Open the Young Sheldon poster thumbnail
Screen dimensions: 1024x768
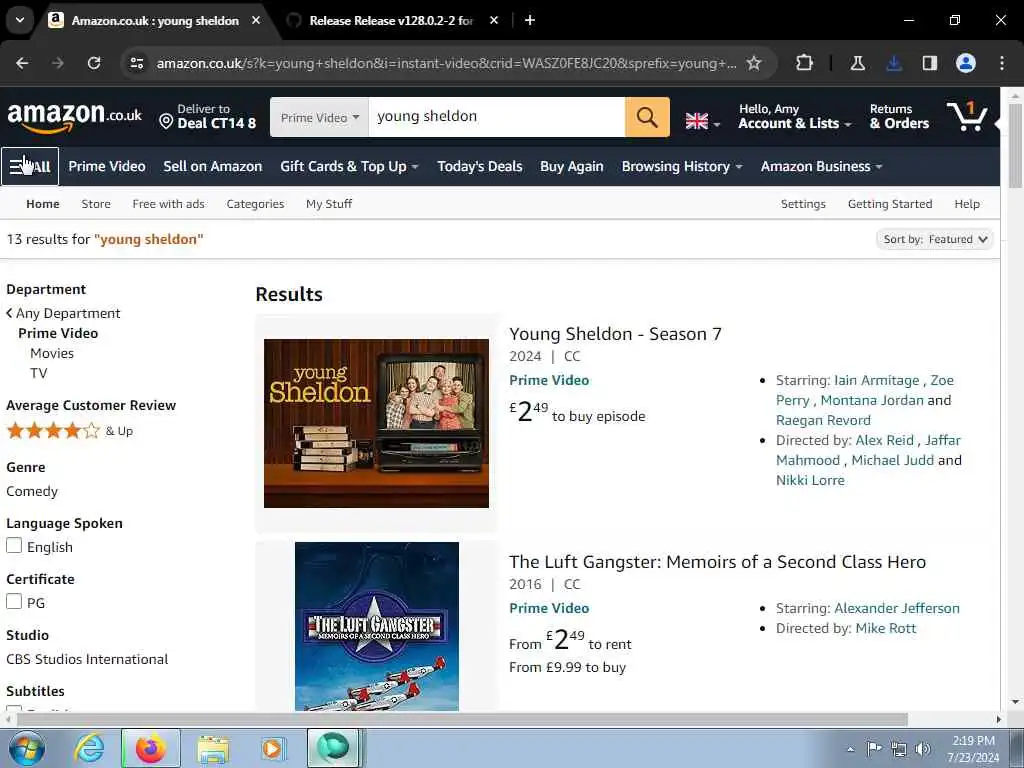376,423
